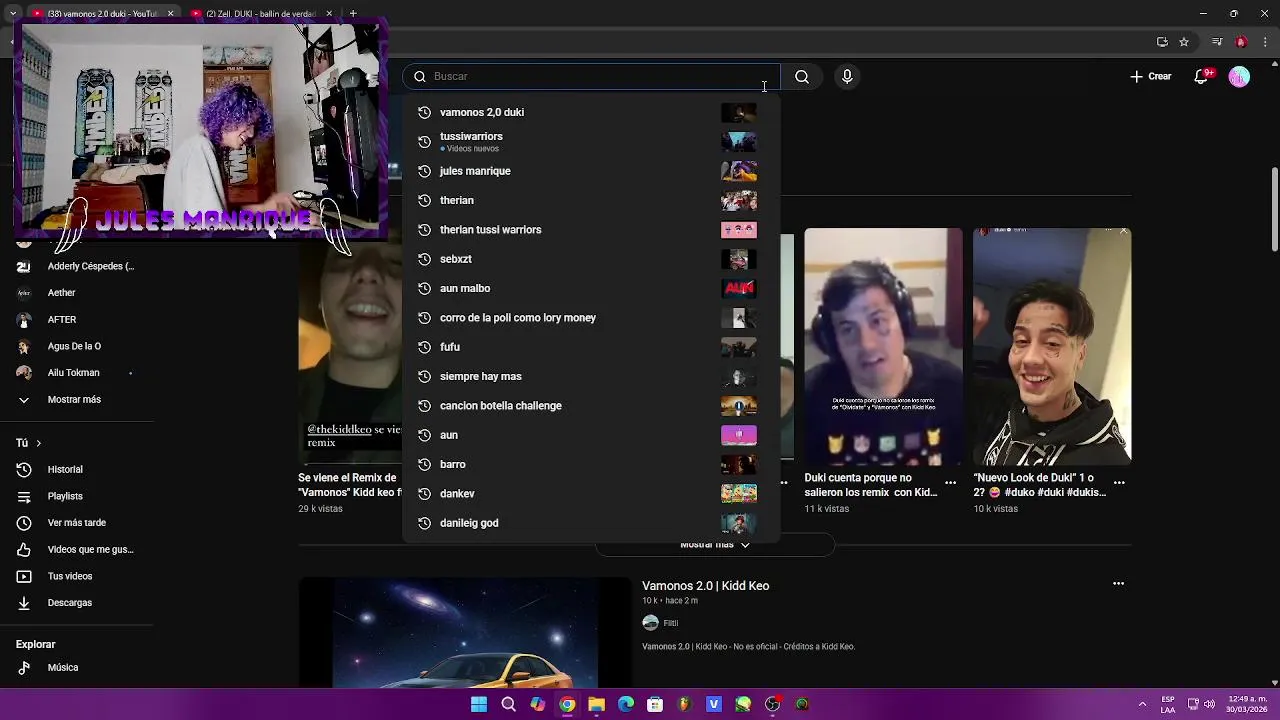Open Playlists in the sidebar
The image size is (1280, 720).
pos(77,496)
